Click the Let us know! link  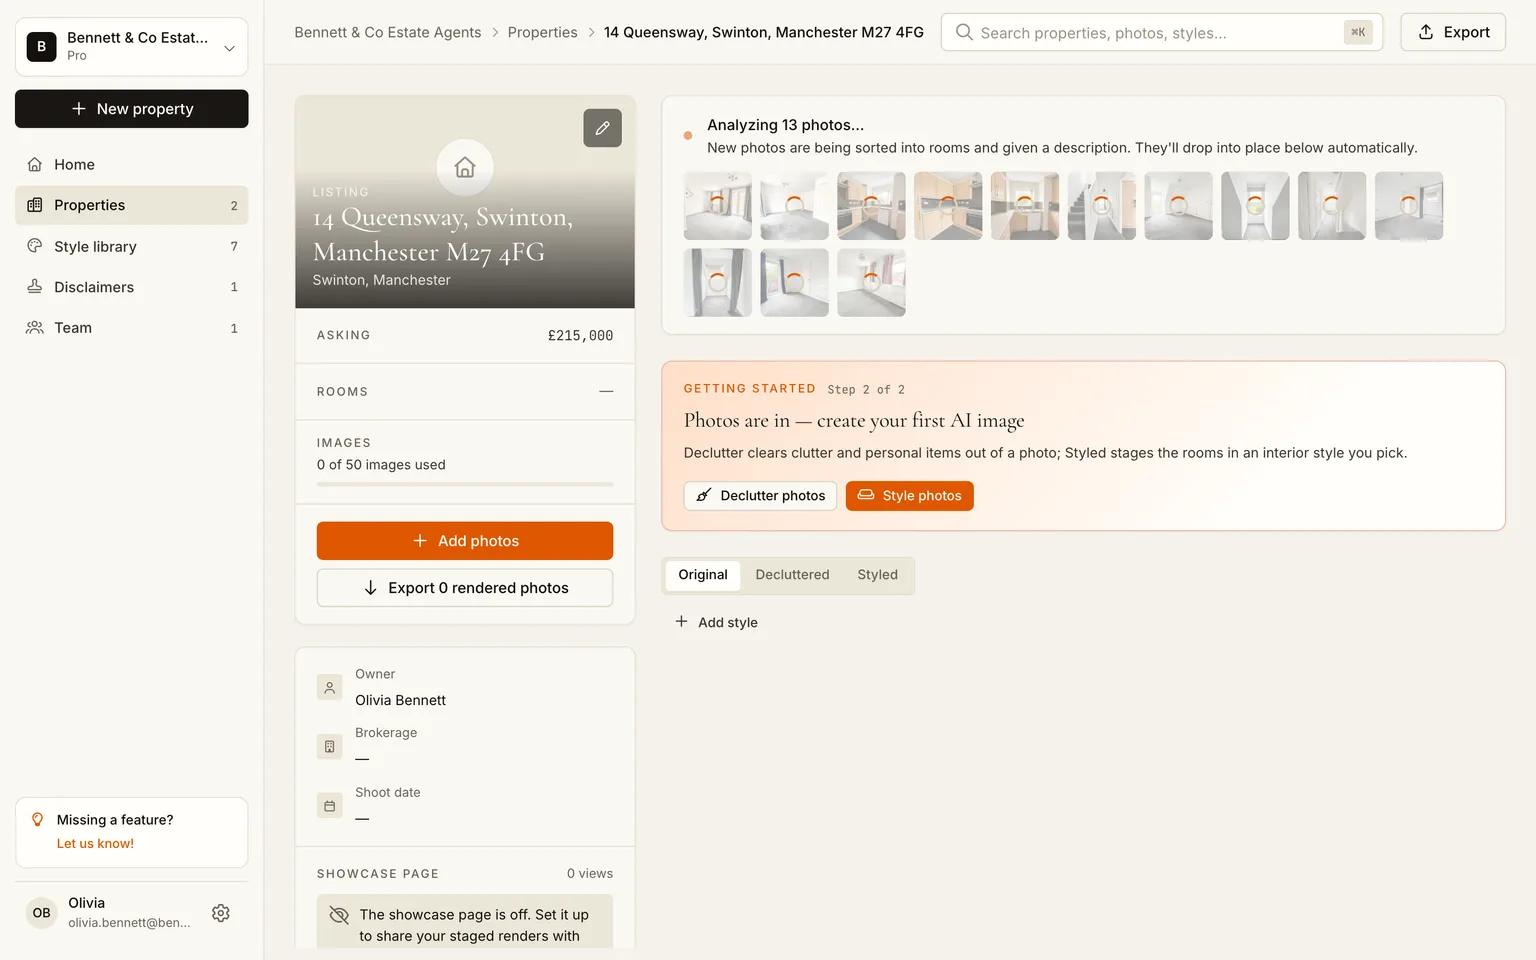click(x=95, y=844)
